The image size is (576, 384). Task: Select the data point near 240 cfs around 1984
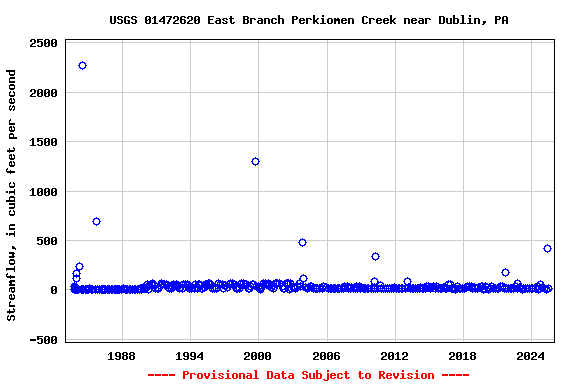[79, 266]
